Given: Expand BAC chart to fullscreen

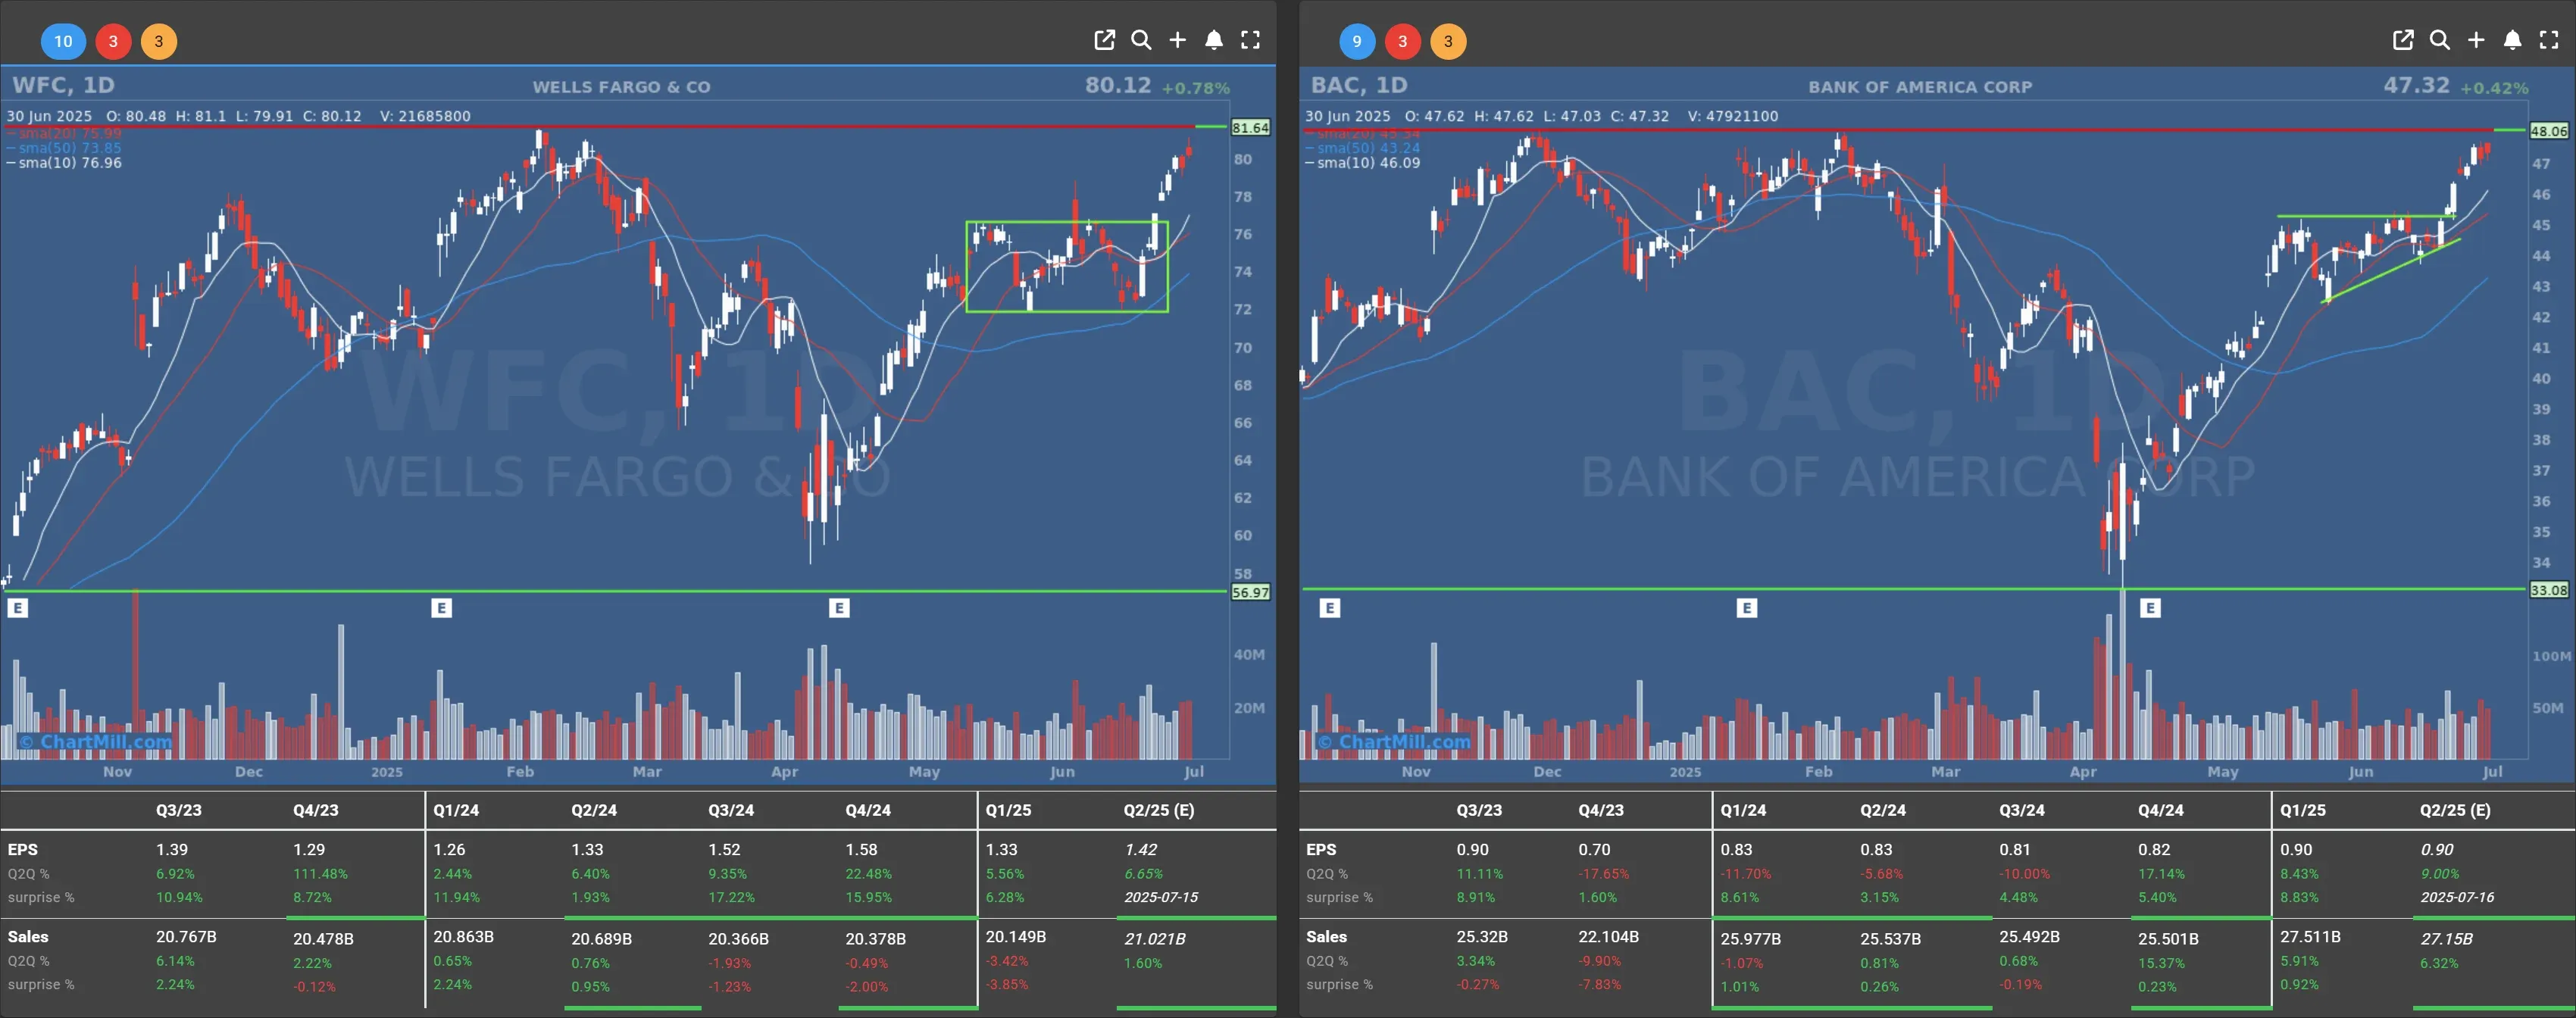Looking at the screenshot, I should pyautogui.click(x=2549, y=40).
